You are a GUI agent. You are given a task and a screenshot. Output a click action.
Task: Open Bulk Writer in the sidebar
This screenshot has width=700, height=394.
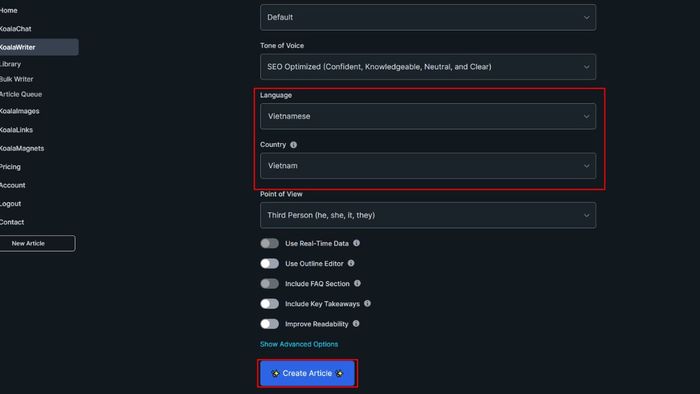[17, 79]
